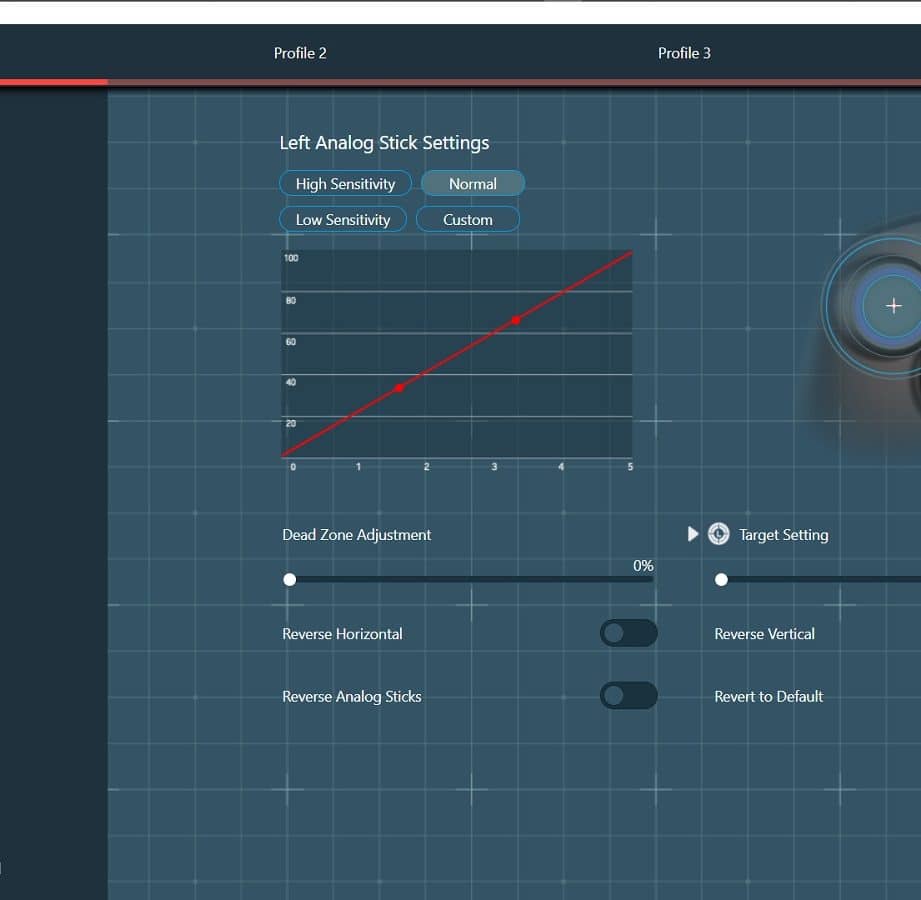Image resolution: width=921 pixels, height=900 pixels.
Task: Click the lower red curve control point
Action: (399, 388)
